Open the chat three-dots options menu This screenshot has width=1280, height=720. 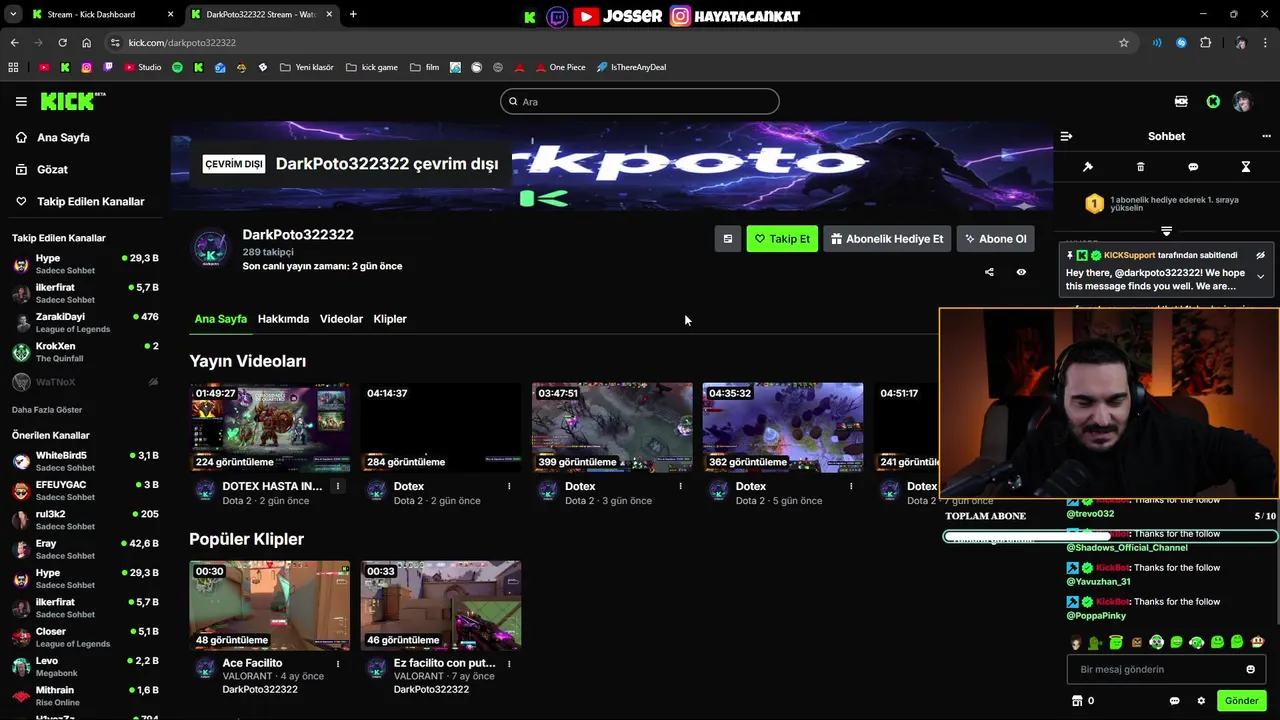coord(1266,136)
